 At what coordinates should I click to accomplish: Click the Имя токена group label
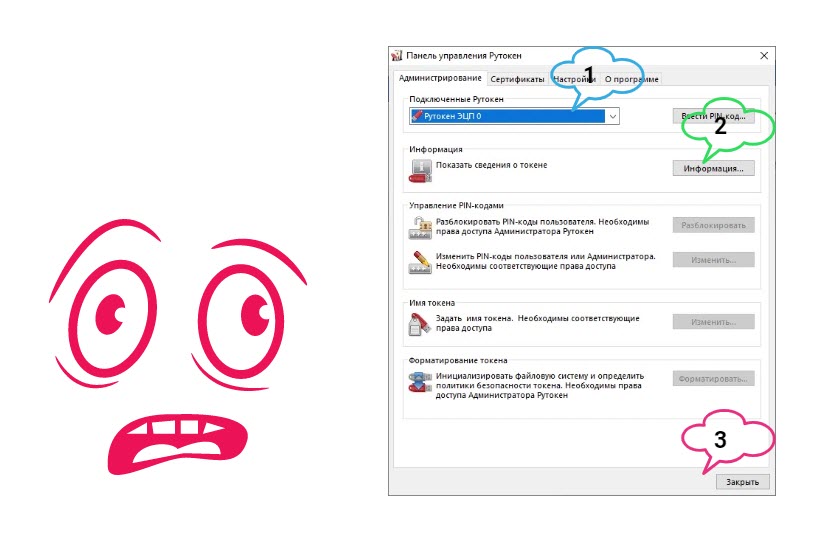(432, 303)
